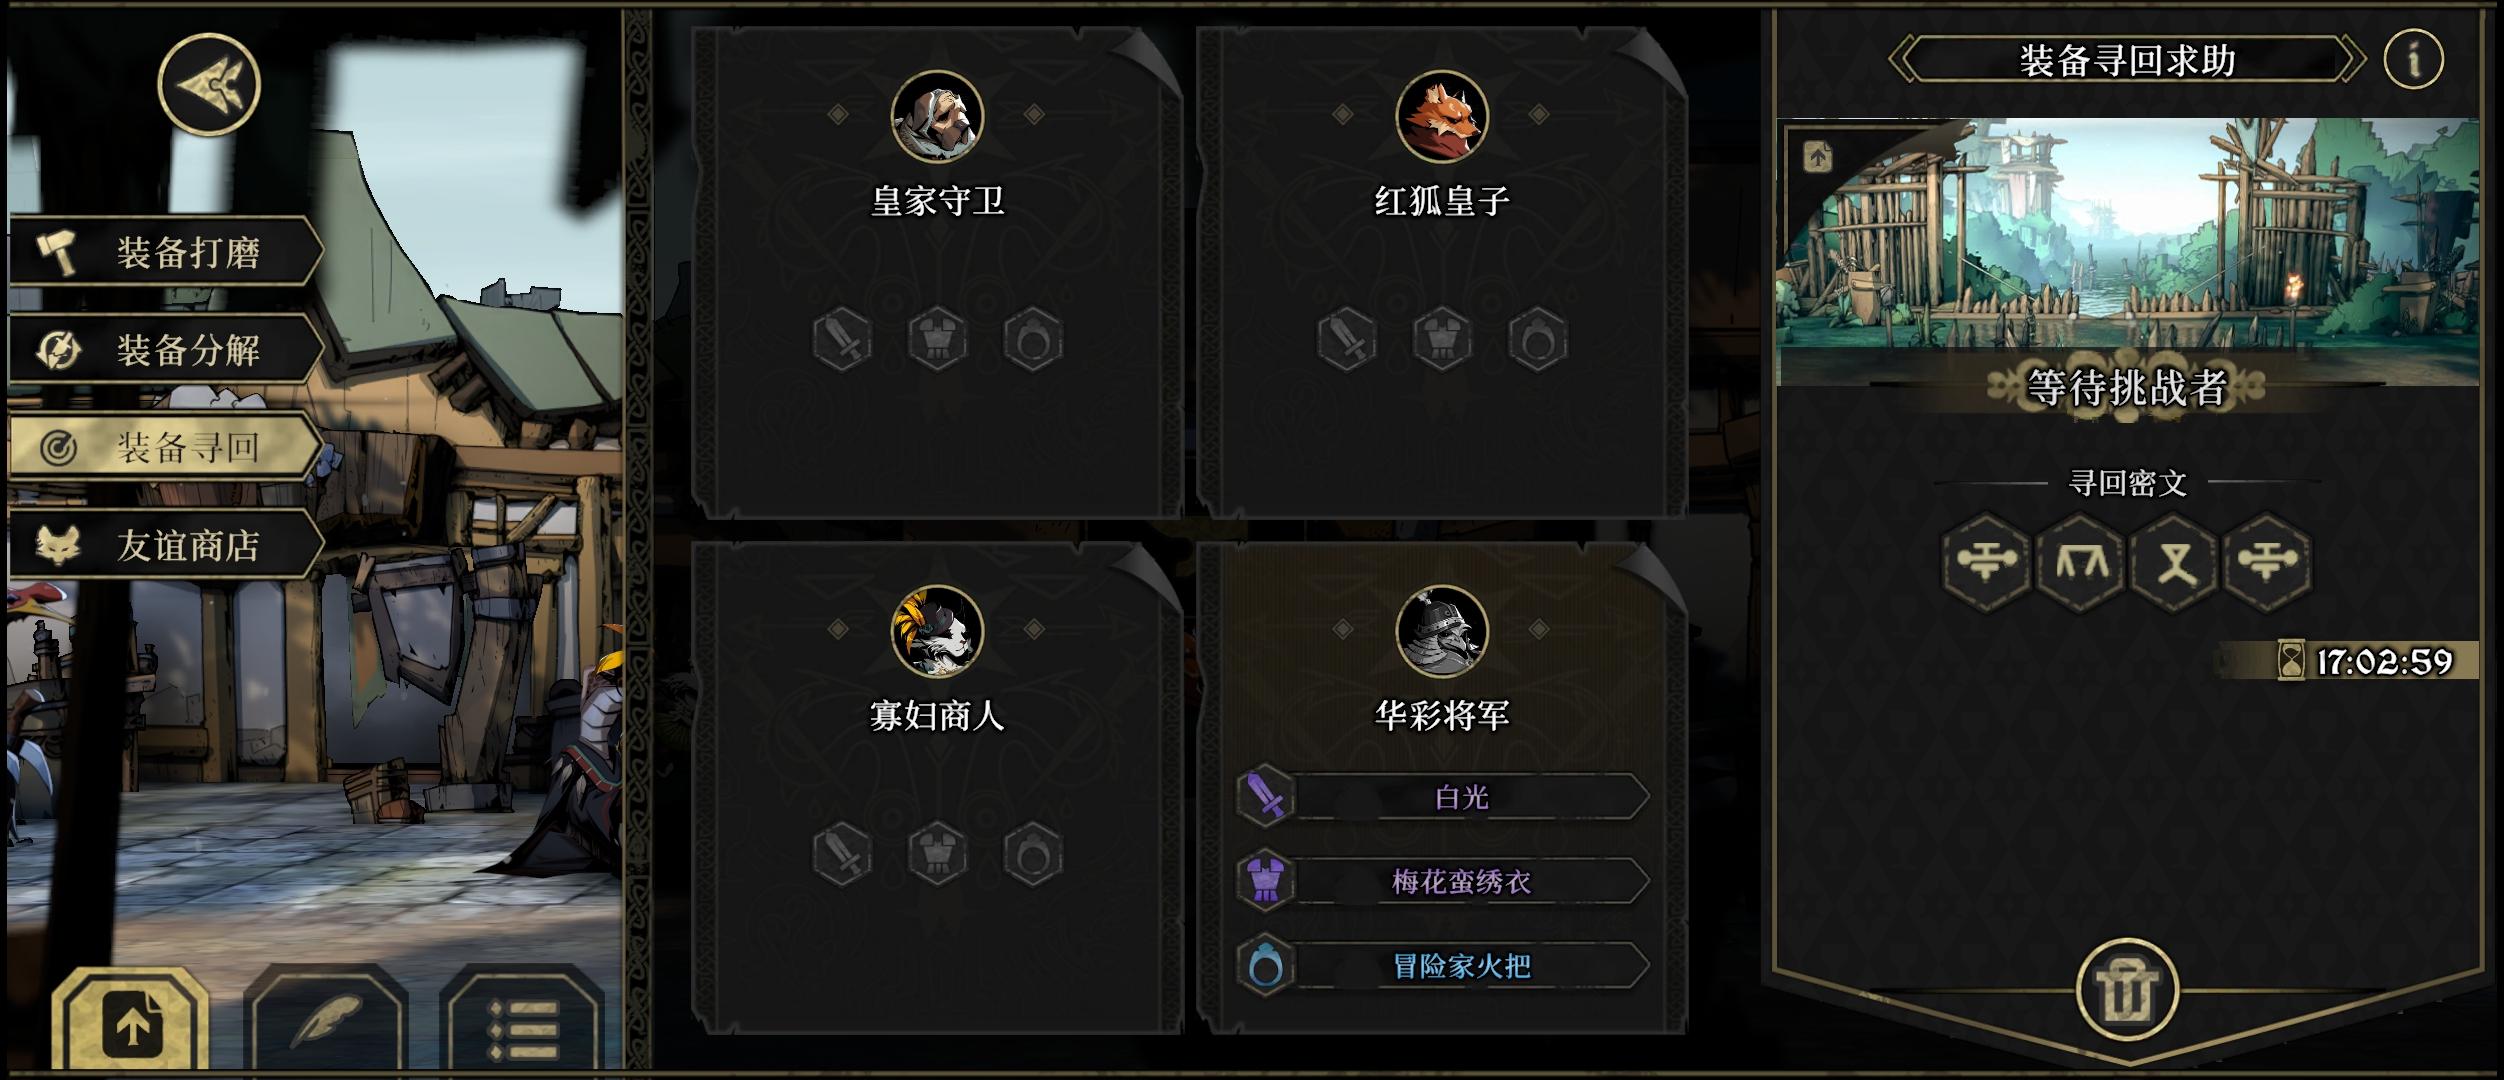Select the quill feather icon at bottom
Screen dimensions: 2504x1080
point(326,1020)
